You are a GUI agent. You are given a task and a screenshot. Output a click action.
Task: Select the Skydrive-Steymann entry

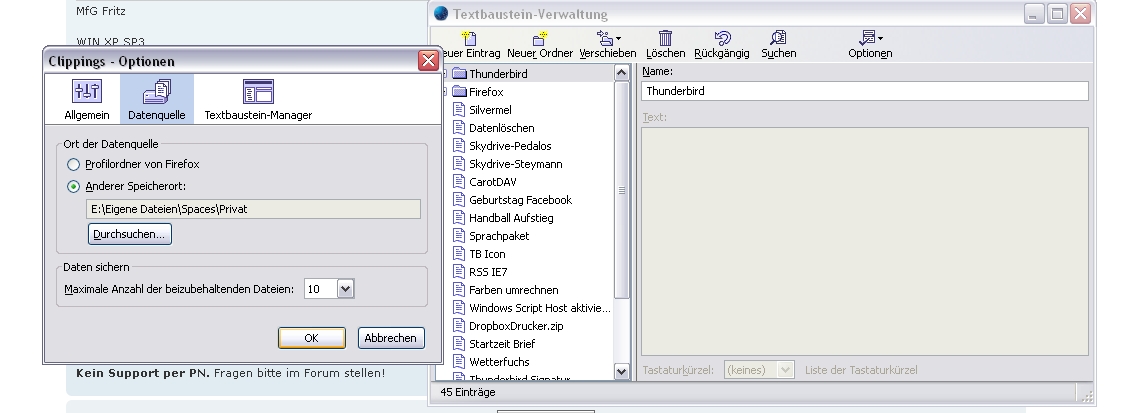tap(516, 164)
